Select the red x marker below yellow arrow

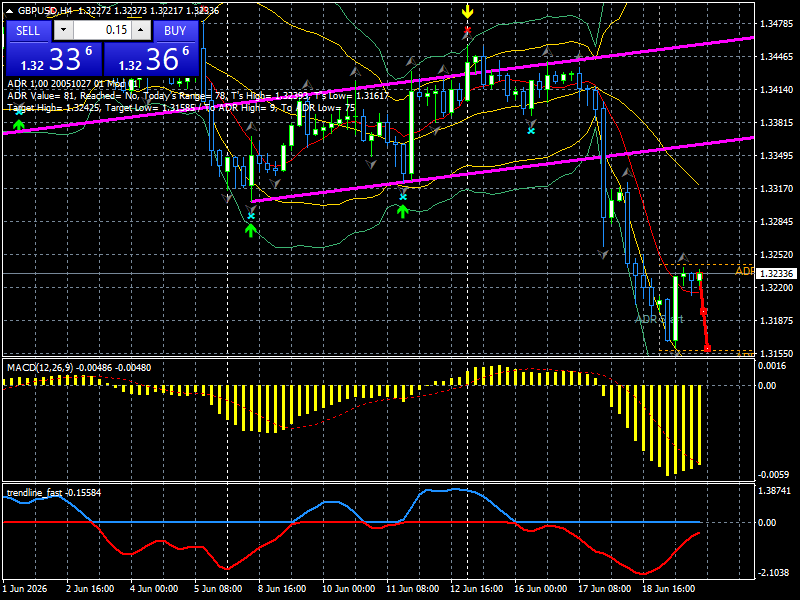(x=467, y=32)
